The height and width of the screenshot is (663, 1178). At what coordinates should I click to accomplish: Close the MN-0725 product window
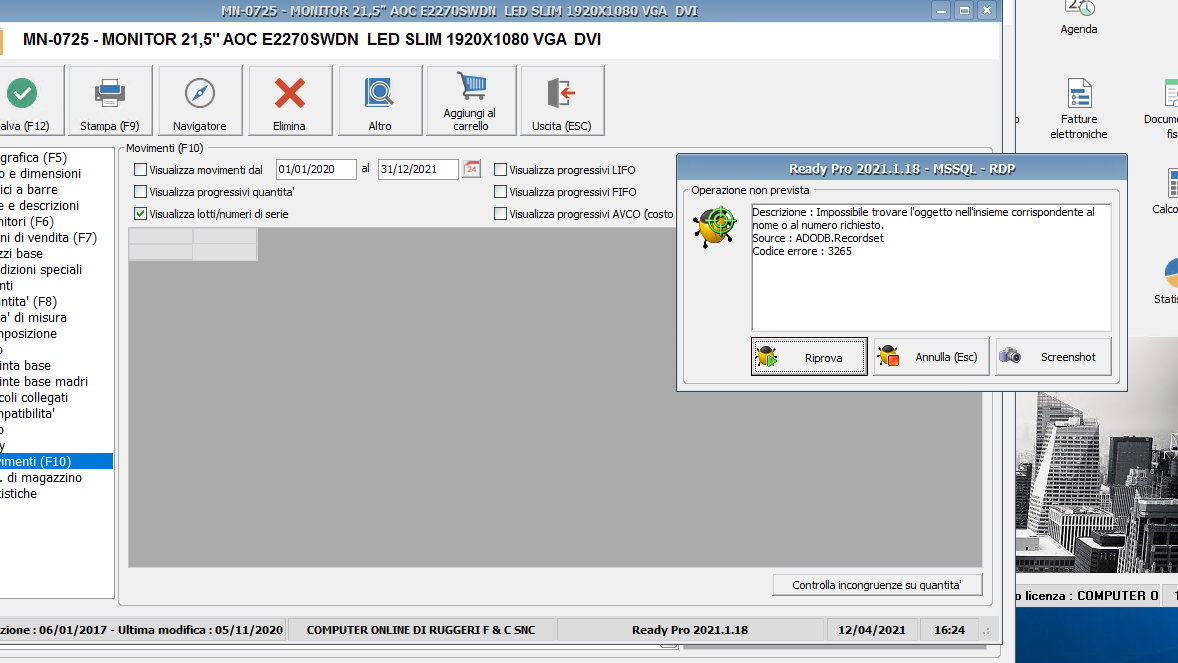point(987,11)
